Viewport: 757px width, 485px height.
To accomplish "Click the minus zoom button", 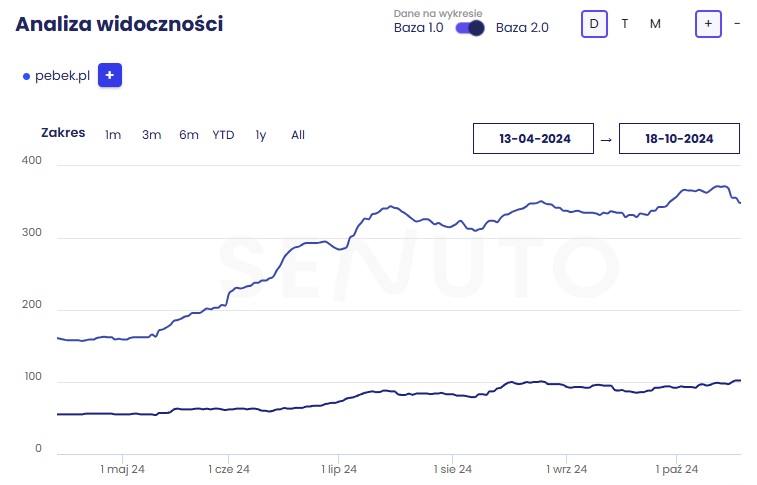I will coord(737,23).
